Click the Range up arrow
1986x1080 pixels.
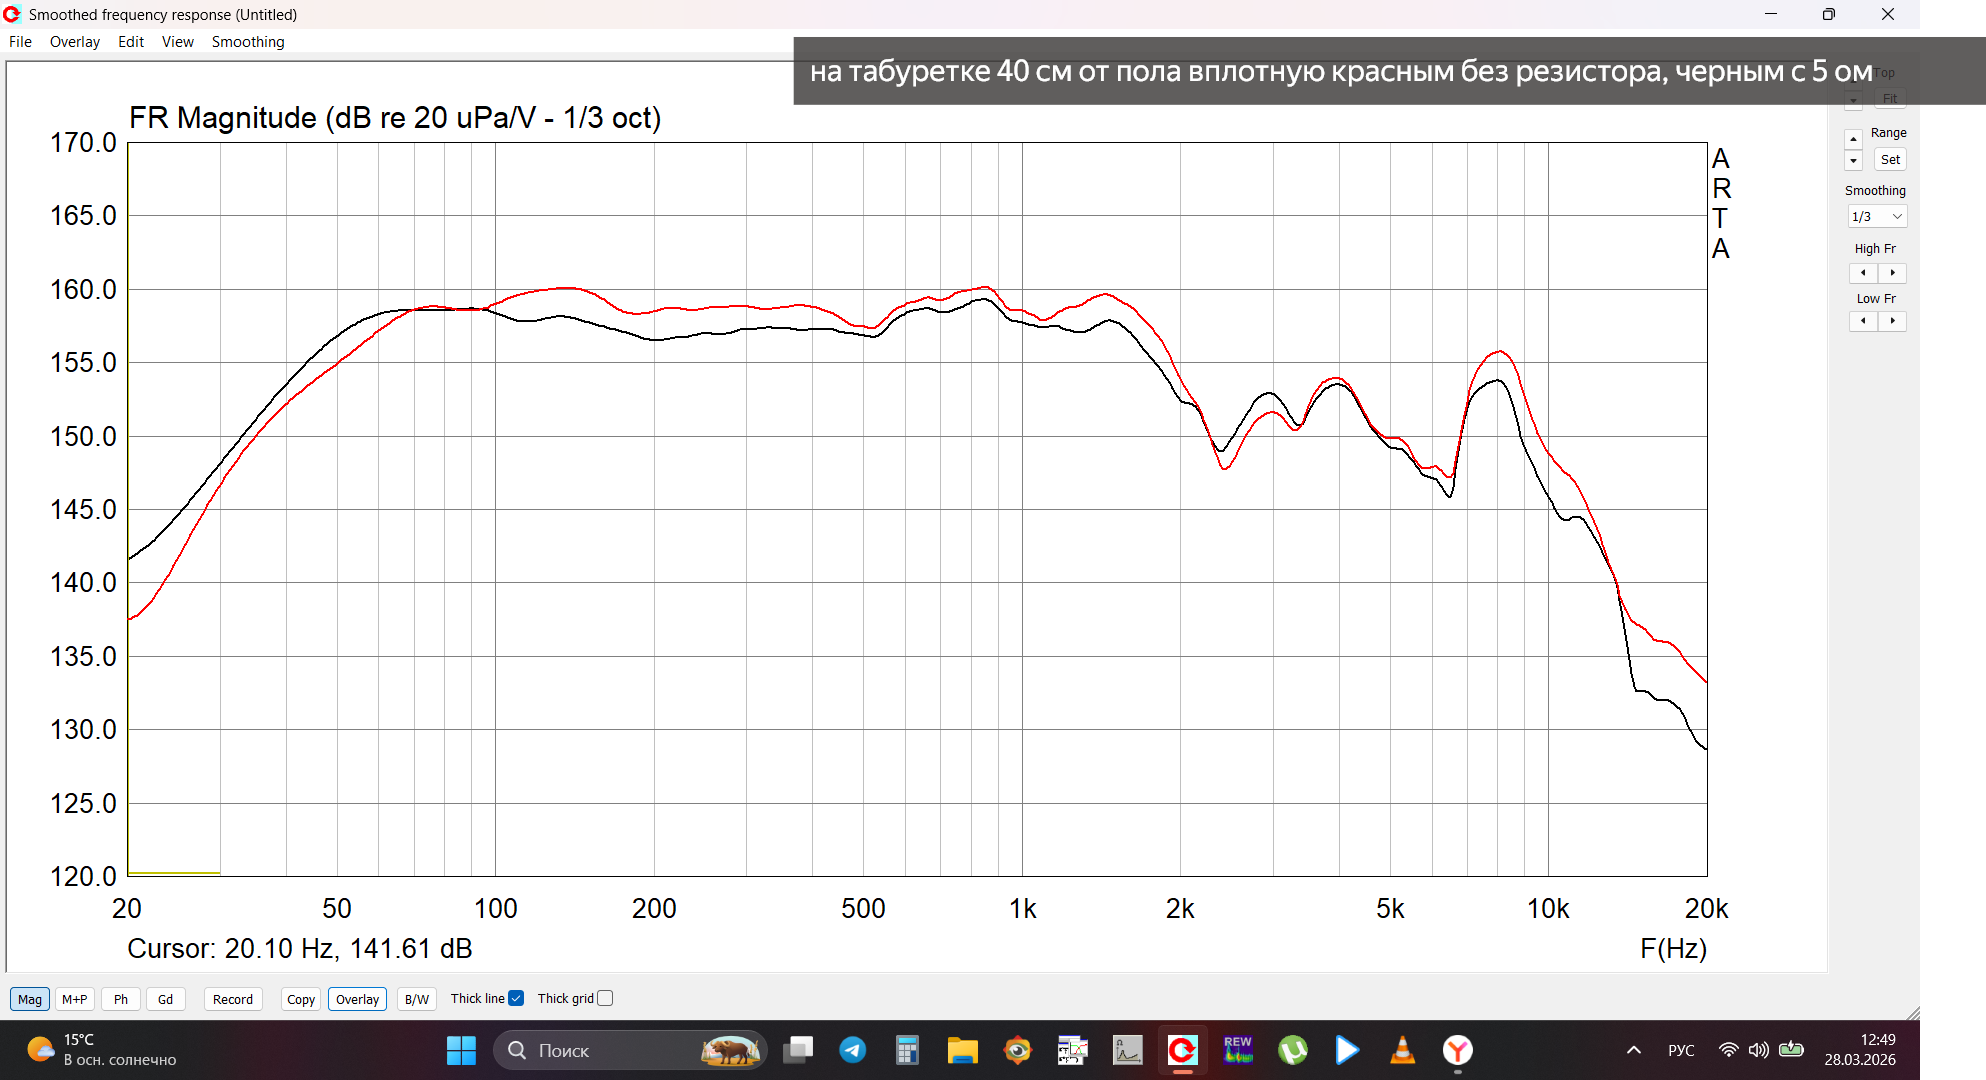pos(1853,139)
